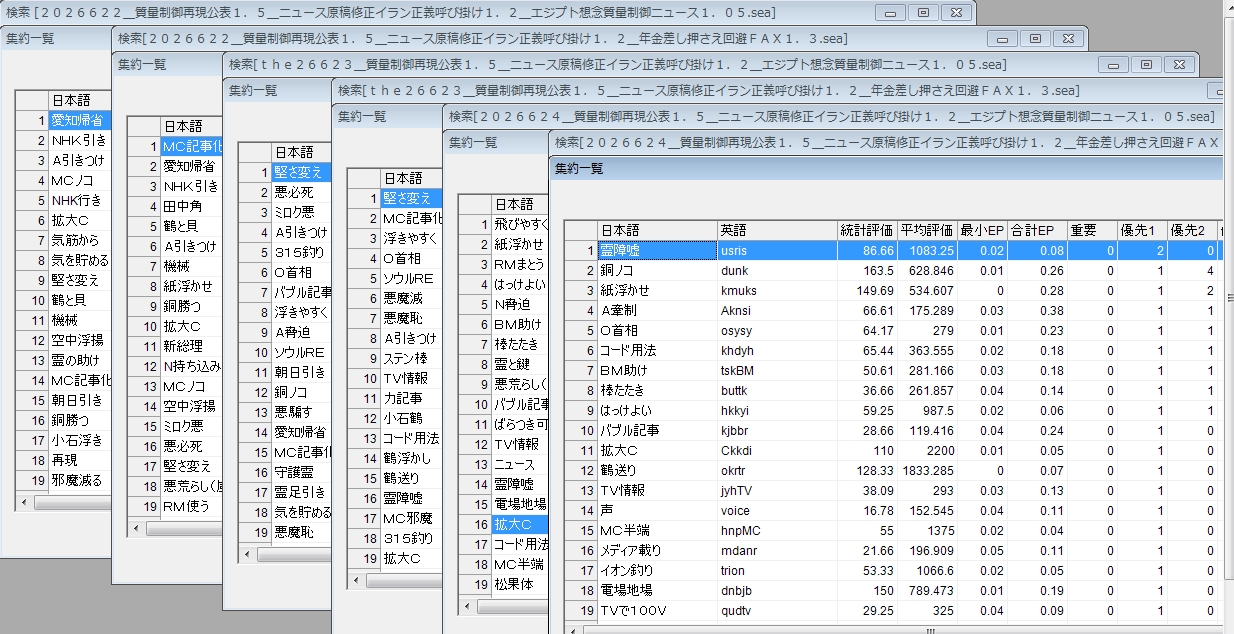This screenshot has height=634, width=1234.
Task: Select the 'buttk' cell
Action: (776, 391)
